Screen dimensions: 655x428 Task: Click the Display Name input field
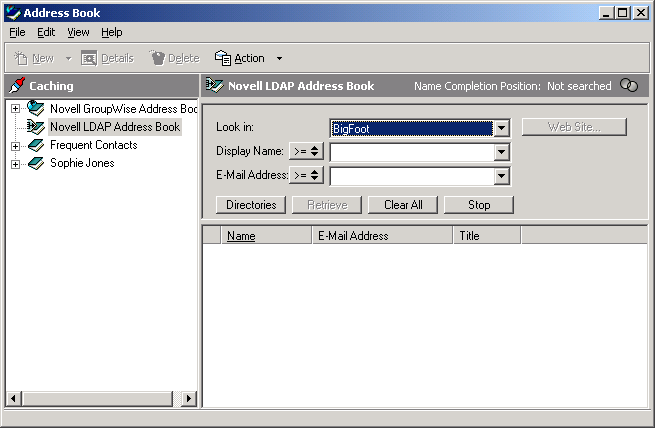(x=411, y=152)
